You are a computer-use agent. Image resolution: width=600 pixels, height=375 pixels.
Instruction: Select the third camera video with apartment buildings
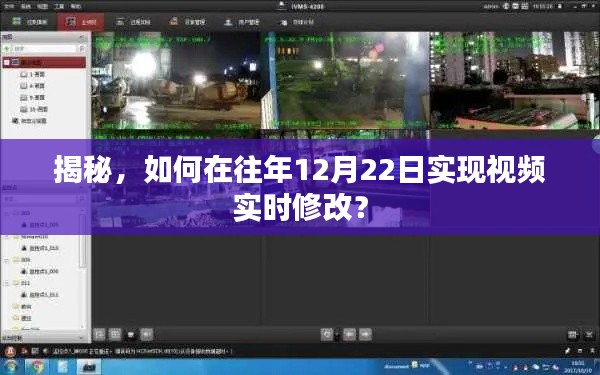515,80
